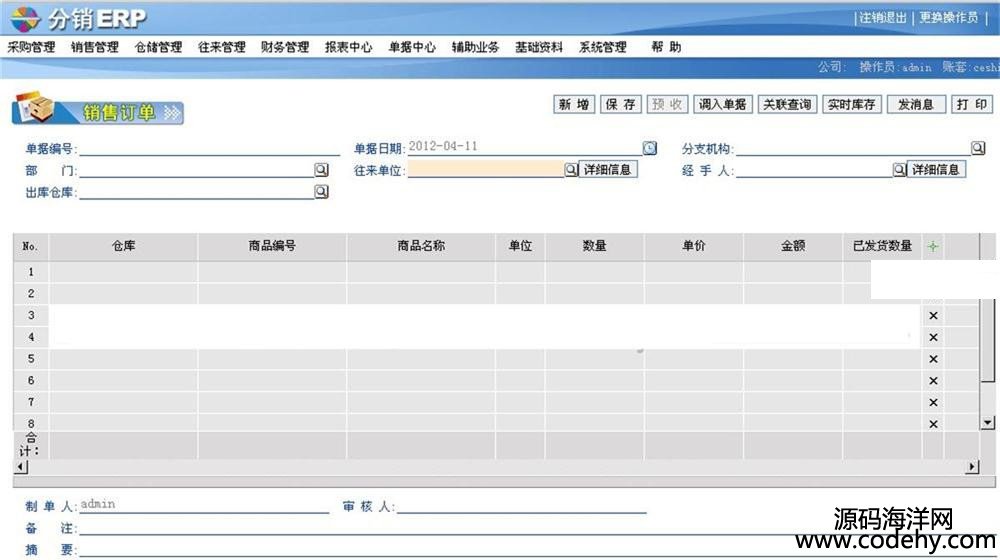This screenshot has width=1000, height=560.
Task: Click the lookup icon for 出库仓库
Action: click(321, 191)
